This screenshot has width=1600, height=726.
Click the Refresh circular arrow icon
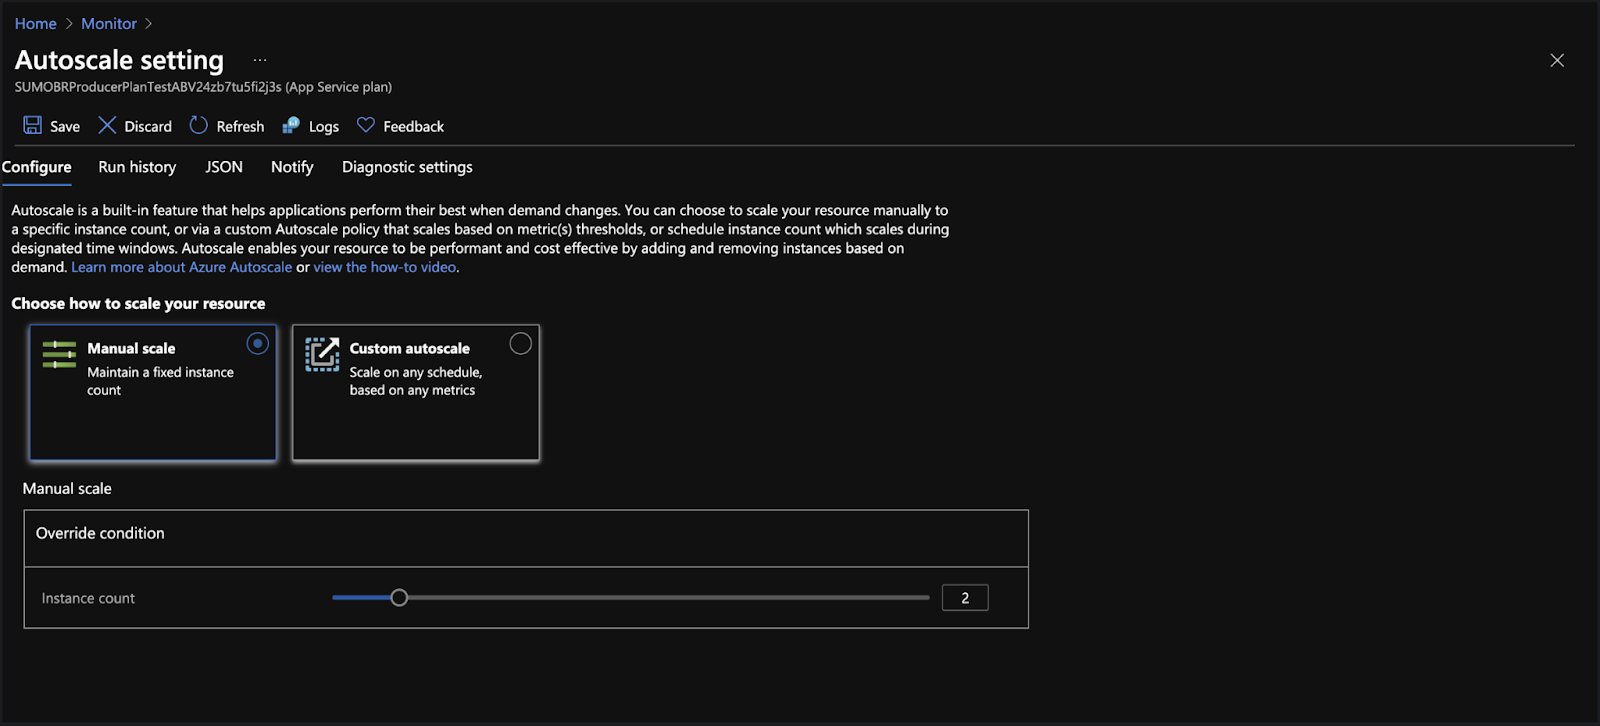pos(199,125)
